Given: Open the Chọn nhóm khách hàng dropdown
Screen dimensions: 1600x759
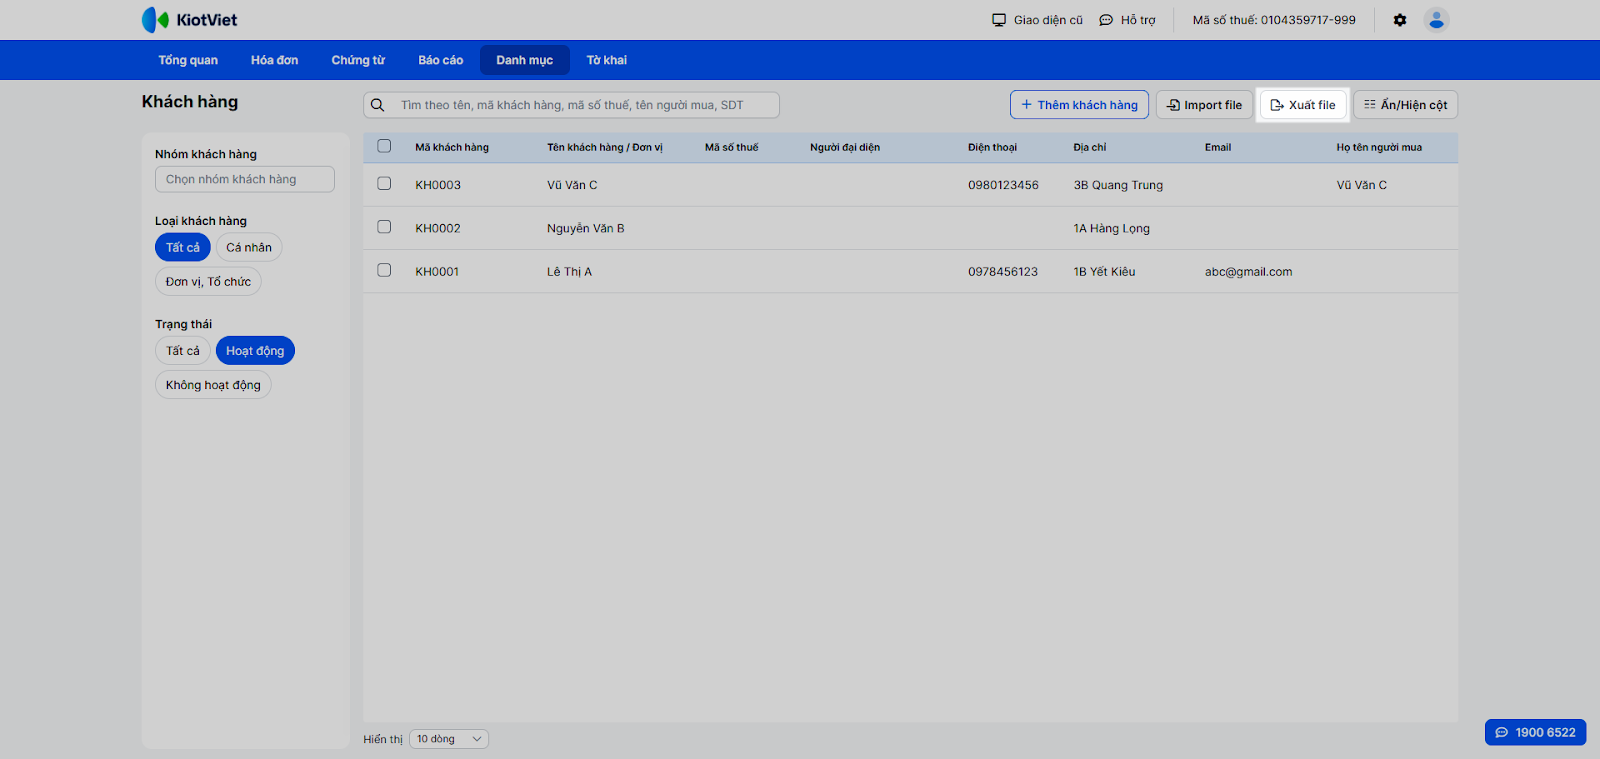Looking at the screenshot, I should pos(245,179).
